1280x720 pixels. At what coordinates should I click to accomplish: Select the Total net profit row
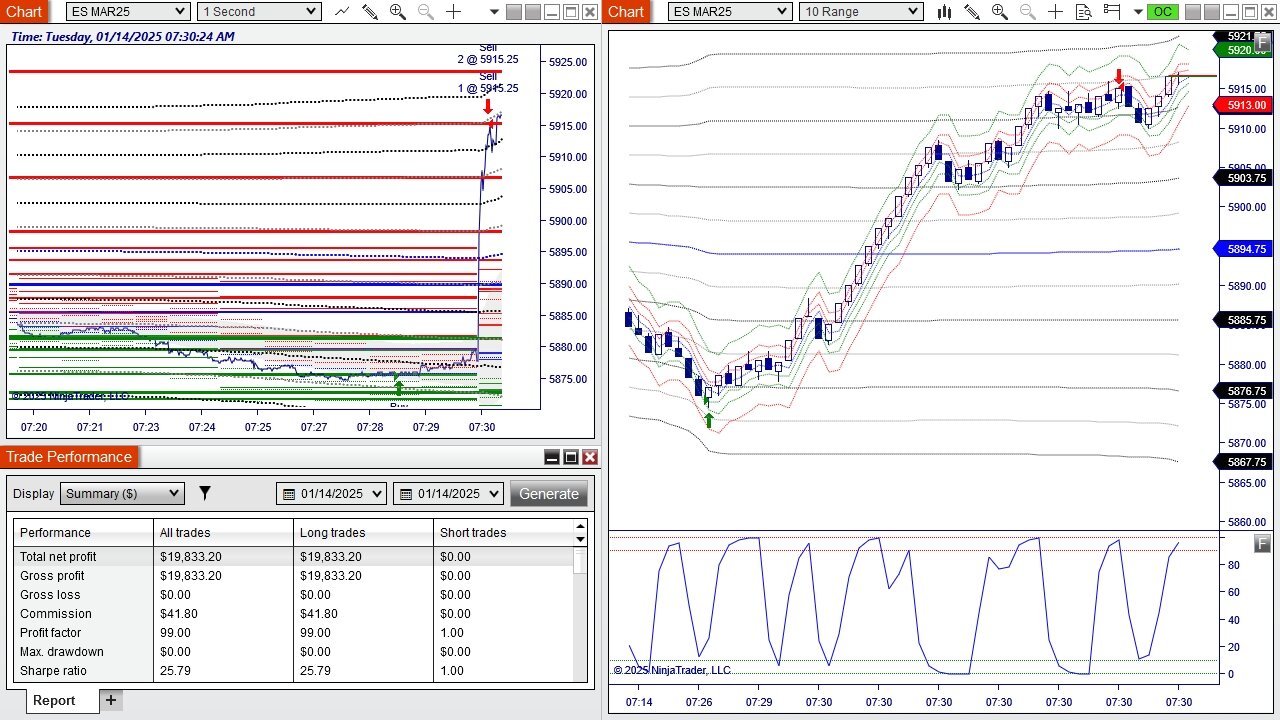coord(294,557)
